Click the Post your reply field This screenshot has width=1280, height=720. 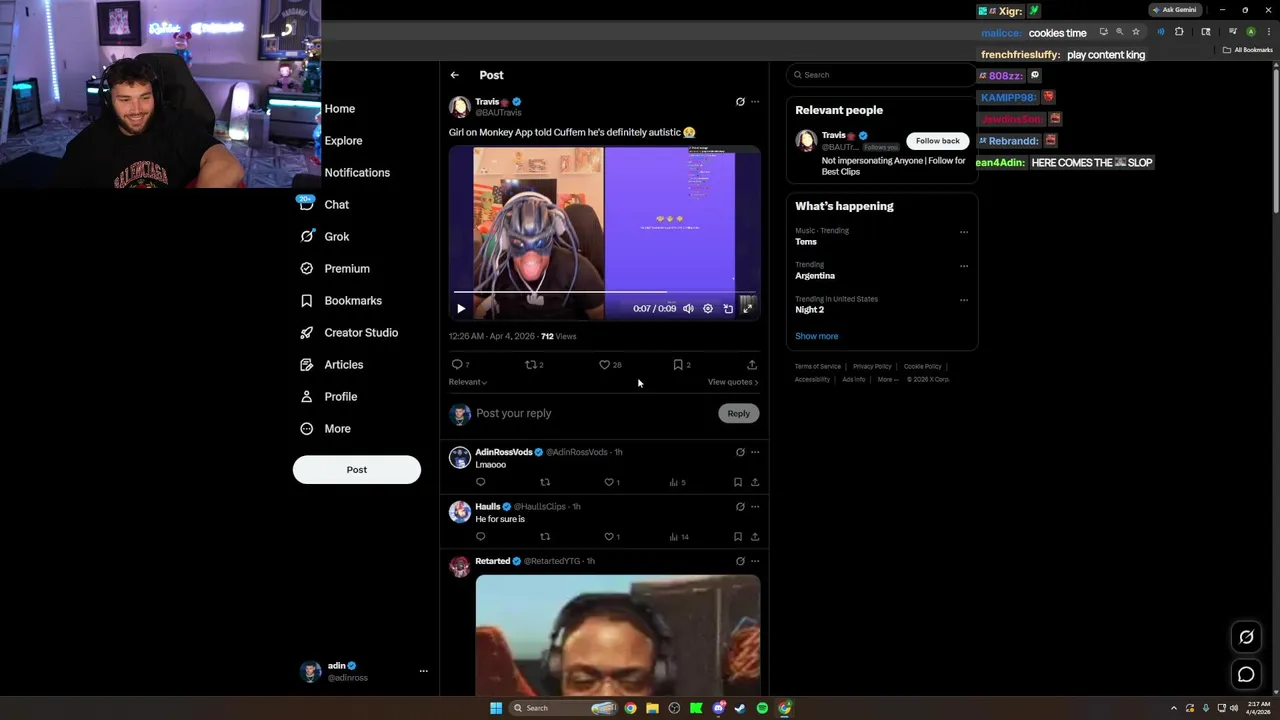(593, 413)
